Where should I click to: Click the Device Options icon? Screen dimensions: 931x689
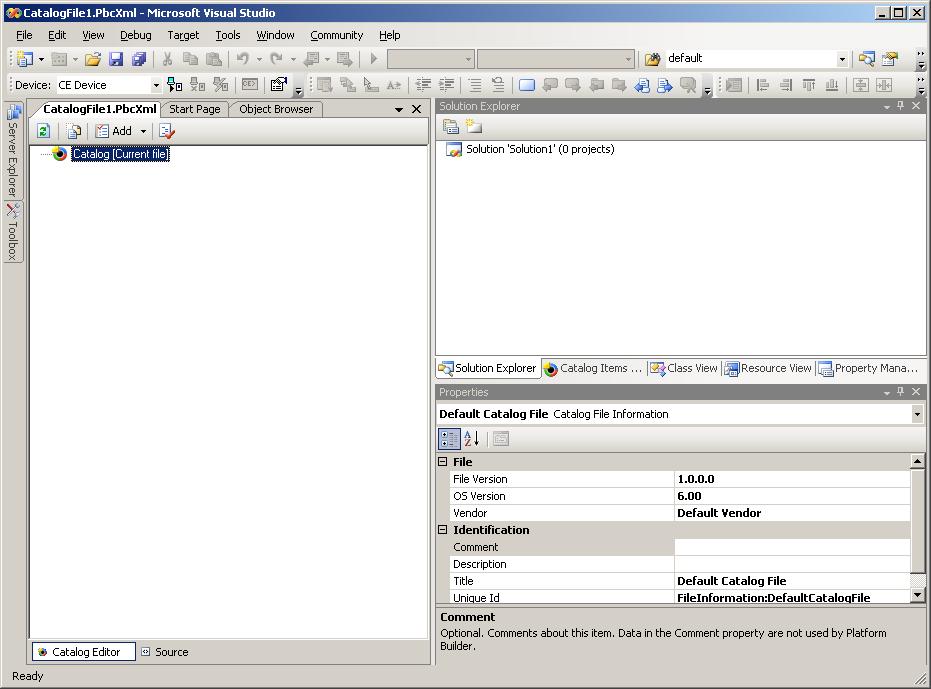pos(278,85)
